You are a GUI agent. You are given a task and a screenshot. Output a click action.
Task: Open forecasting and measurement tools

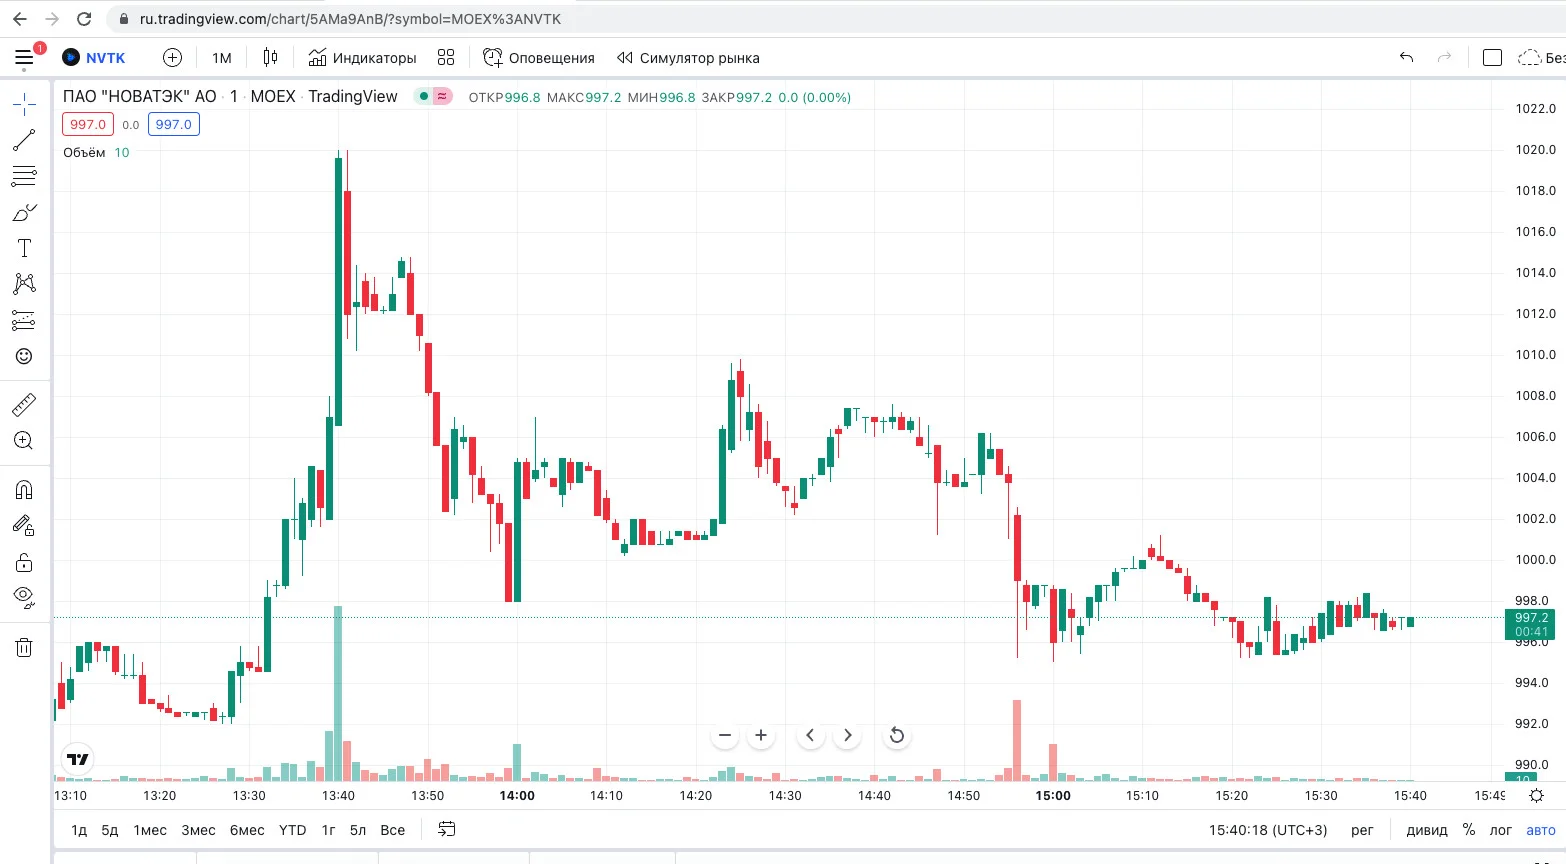[24, 320]
